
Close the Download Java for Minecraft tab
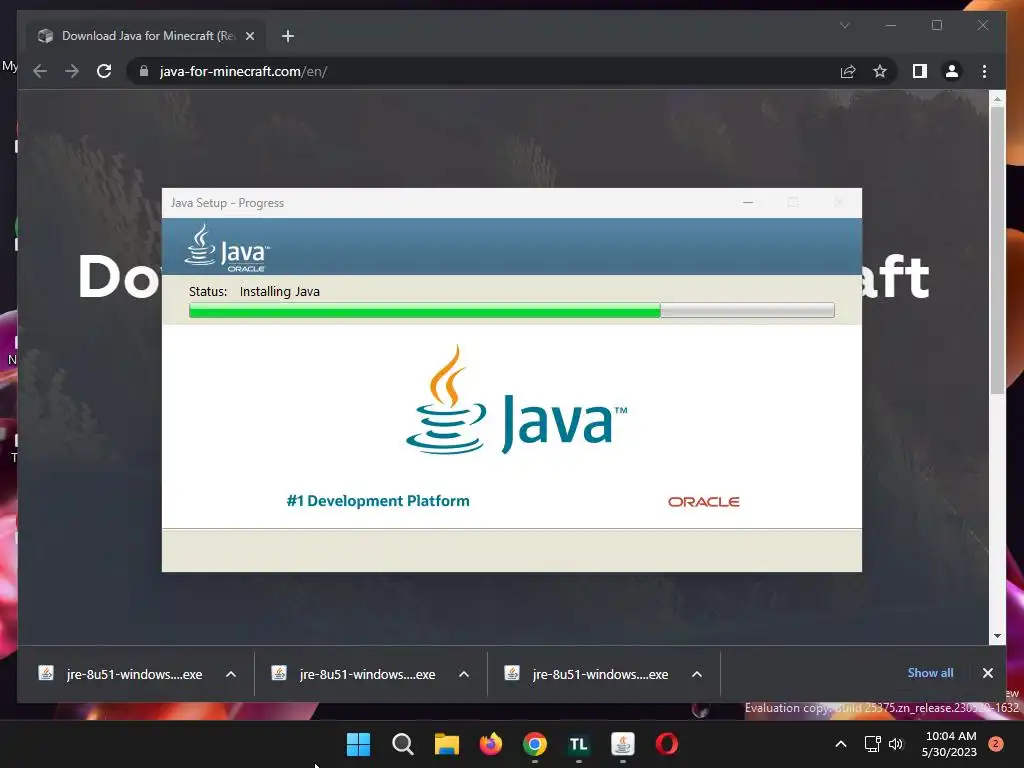click(249, 36)
